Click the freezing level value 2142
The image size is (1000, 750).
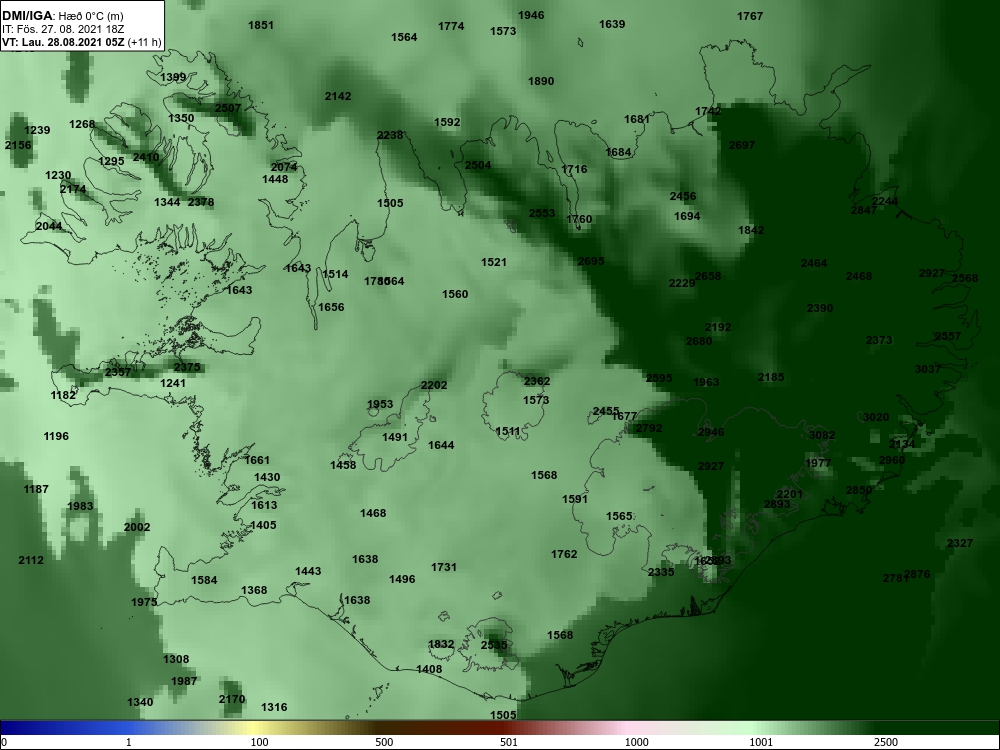coord(338,96)
